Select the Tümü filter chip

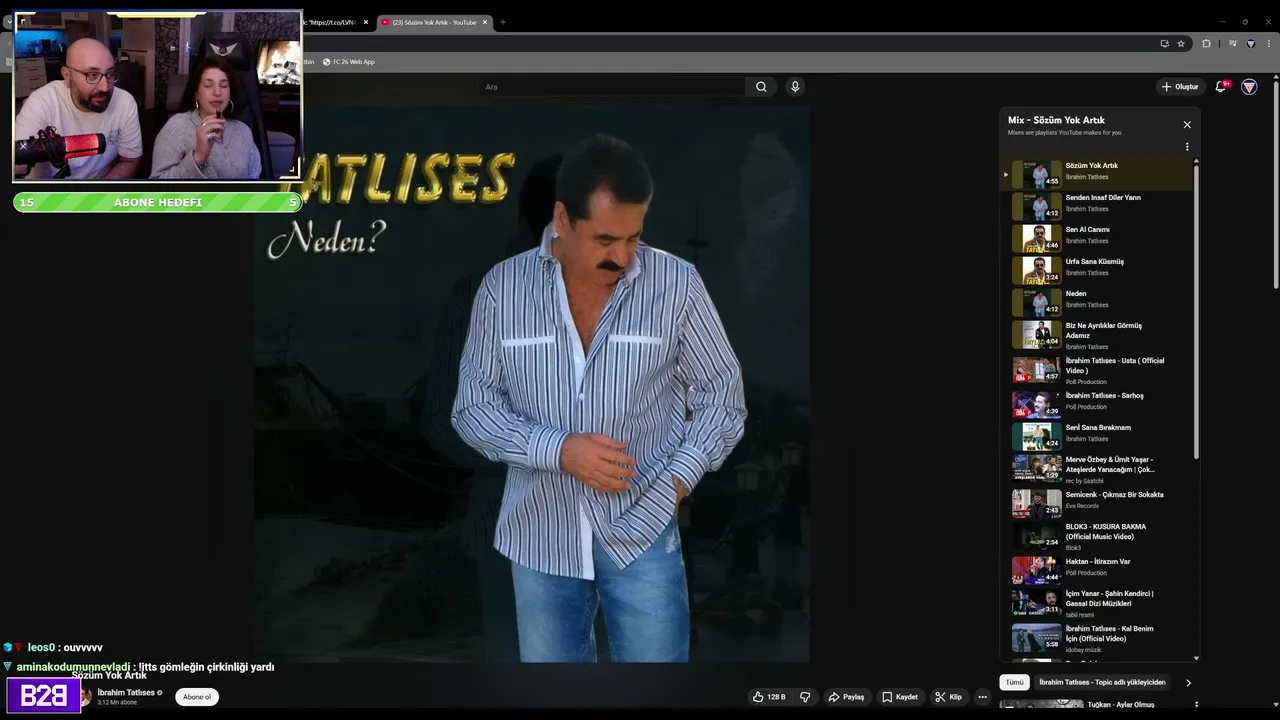[1014, 682]
